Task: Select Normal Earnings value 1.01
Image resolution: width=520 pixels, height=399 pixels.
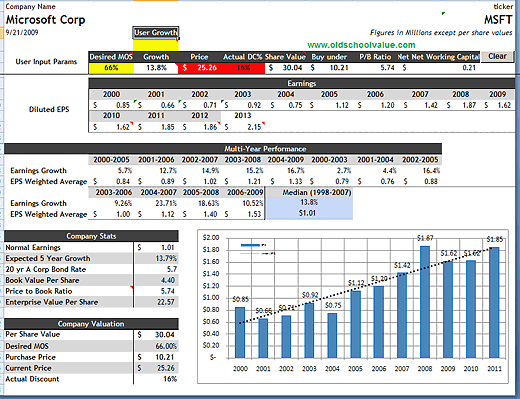Action: (156, 247)
